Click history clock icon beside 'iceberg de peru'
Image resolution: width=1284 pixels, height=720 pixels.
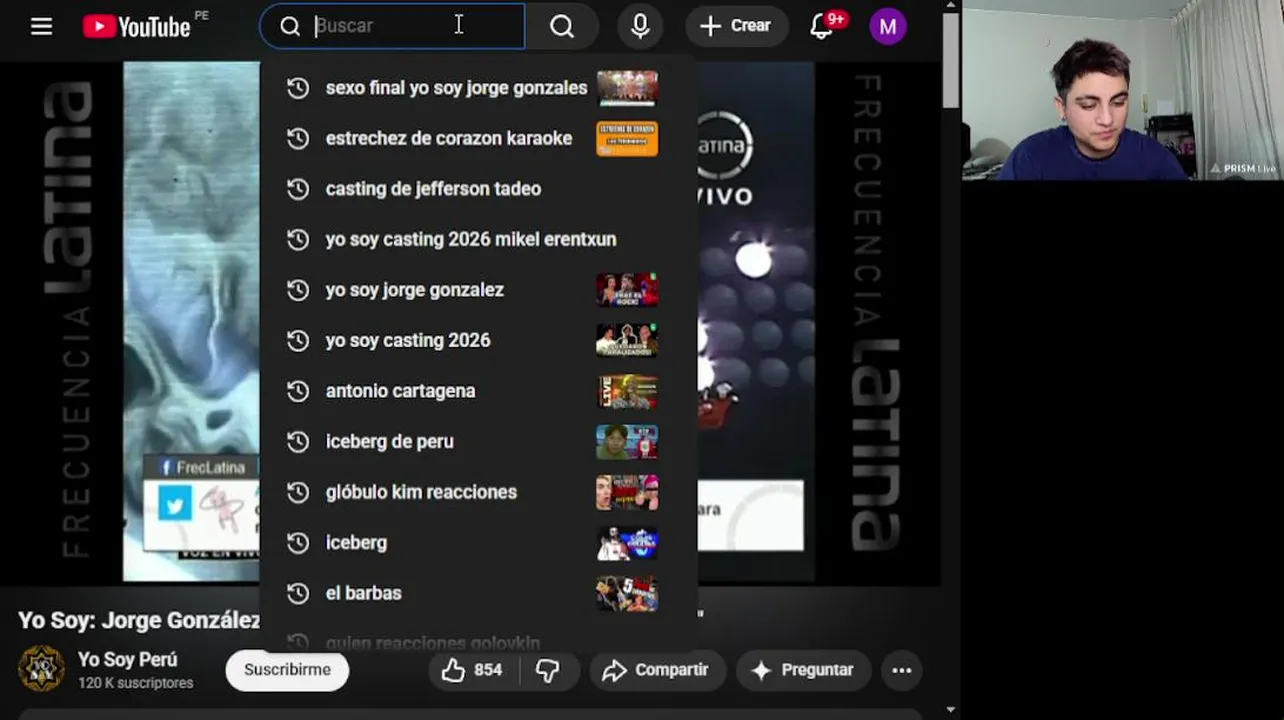click(x=298, y=441)
